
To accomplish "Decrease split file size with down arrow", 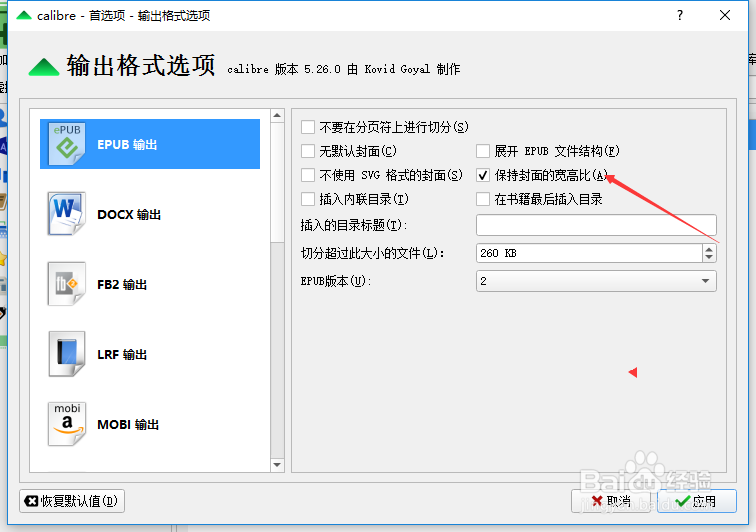I will (709, 258).
